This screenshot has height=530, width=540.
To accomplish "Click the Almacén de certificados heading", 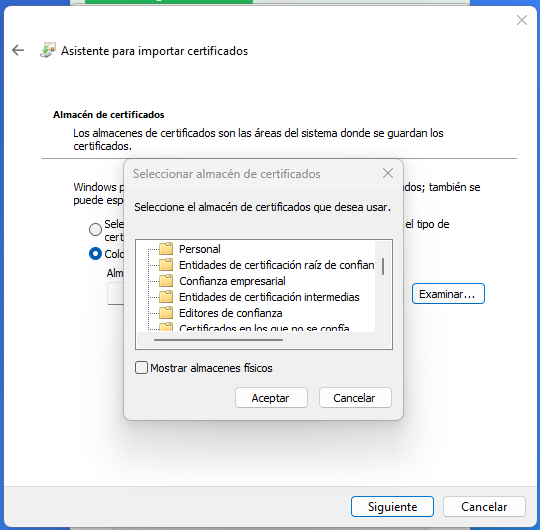I will (108, 115).
